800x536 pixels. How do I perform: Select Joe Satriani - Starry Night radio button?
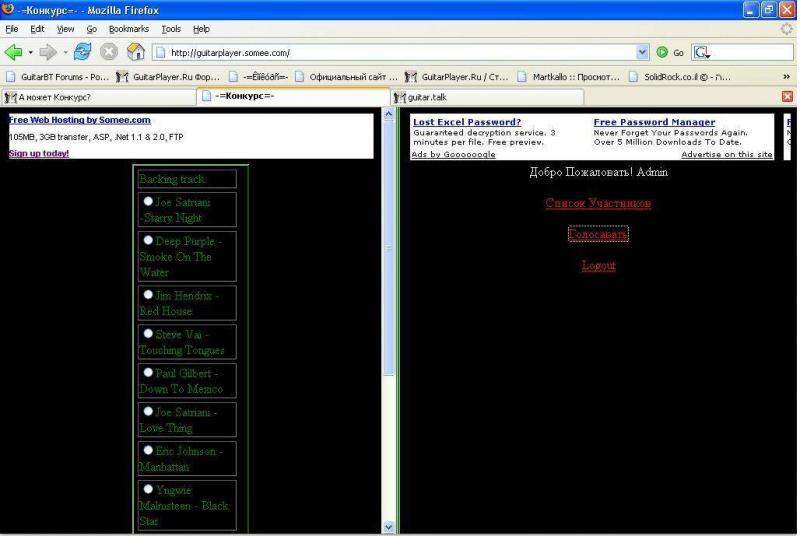148,201
